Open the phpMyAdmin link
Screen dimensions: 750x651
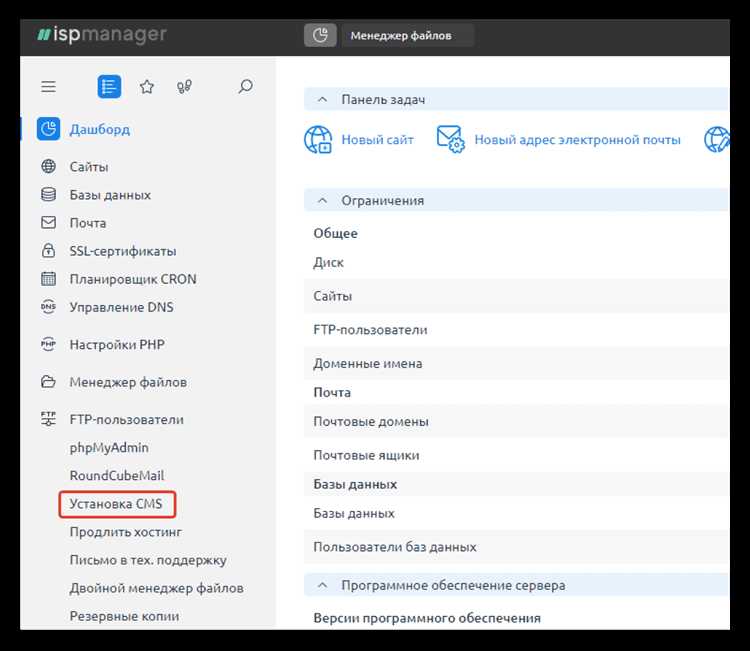tap(109, 448)
